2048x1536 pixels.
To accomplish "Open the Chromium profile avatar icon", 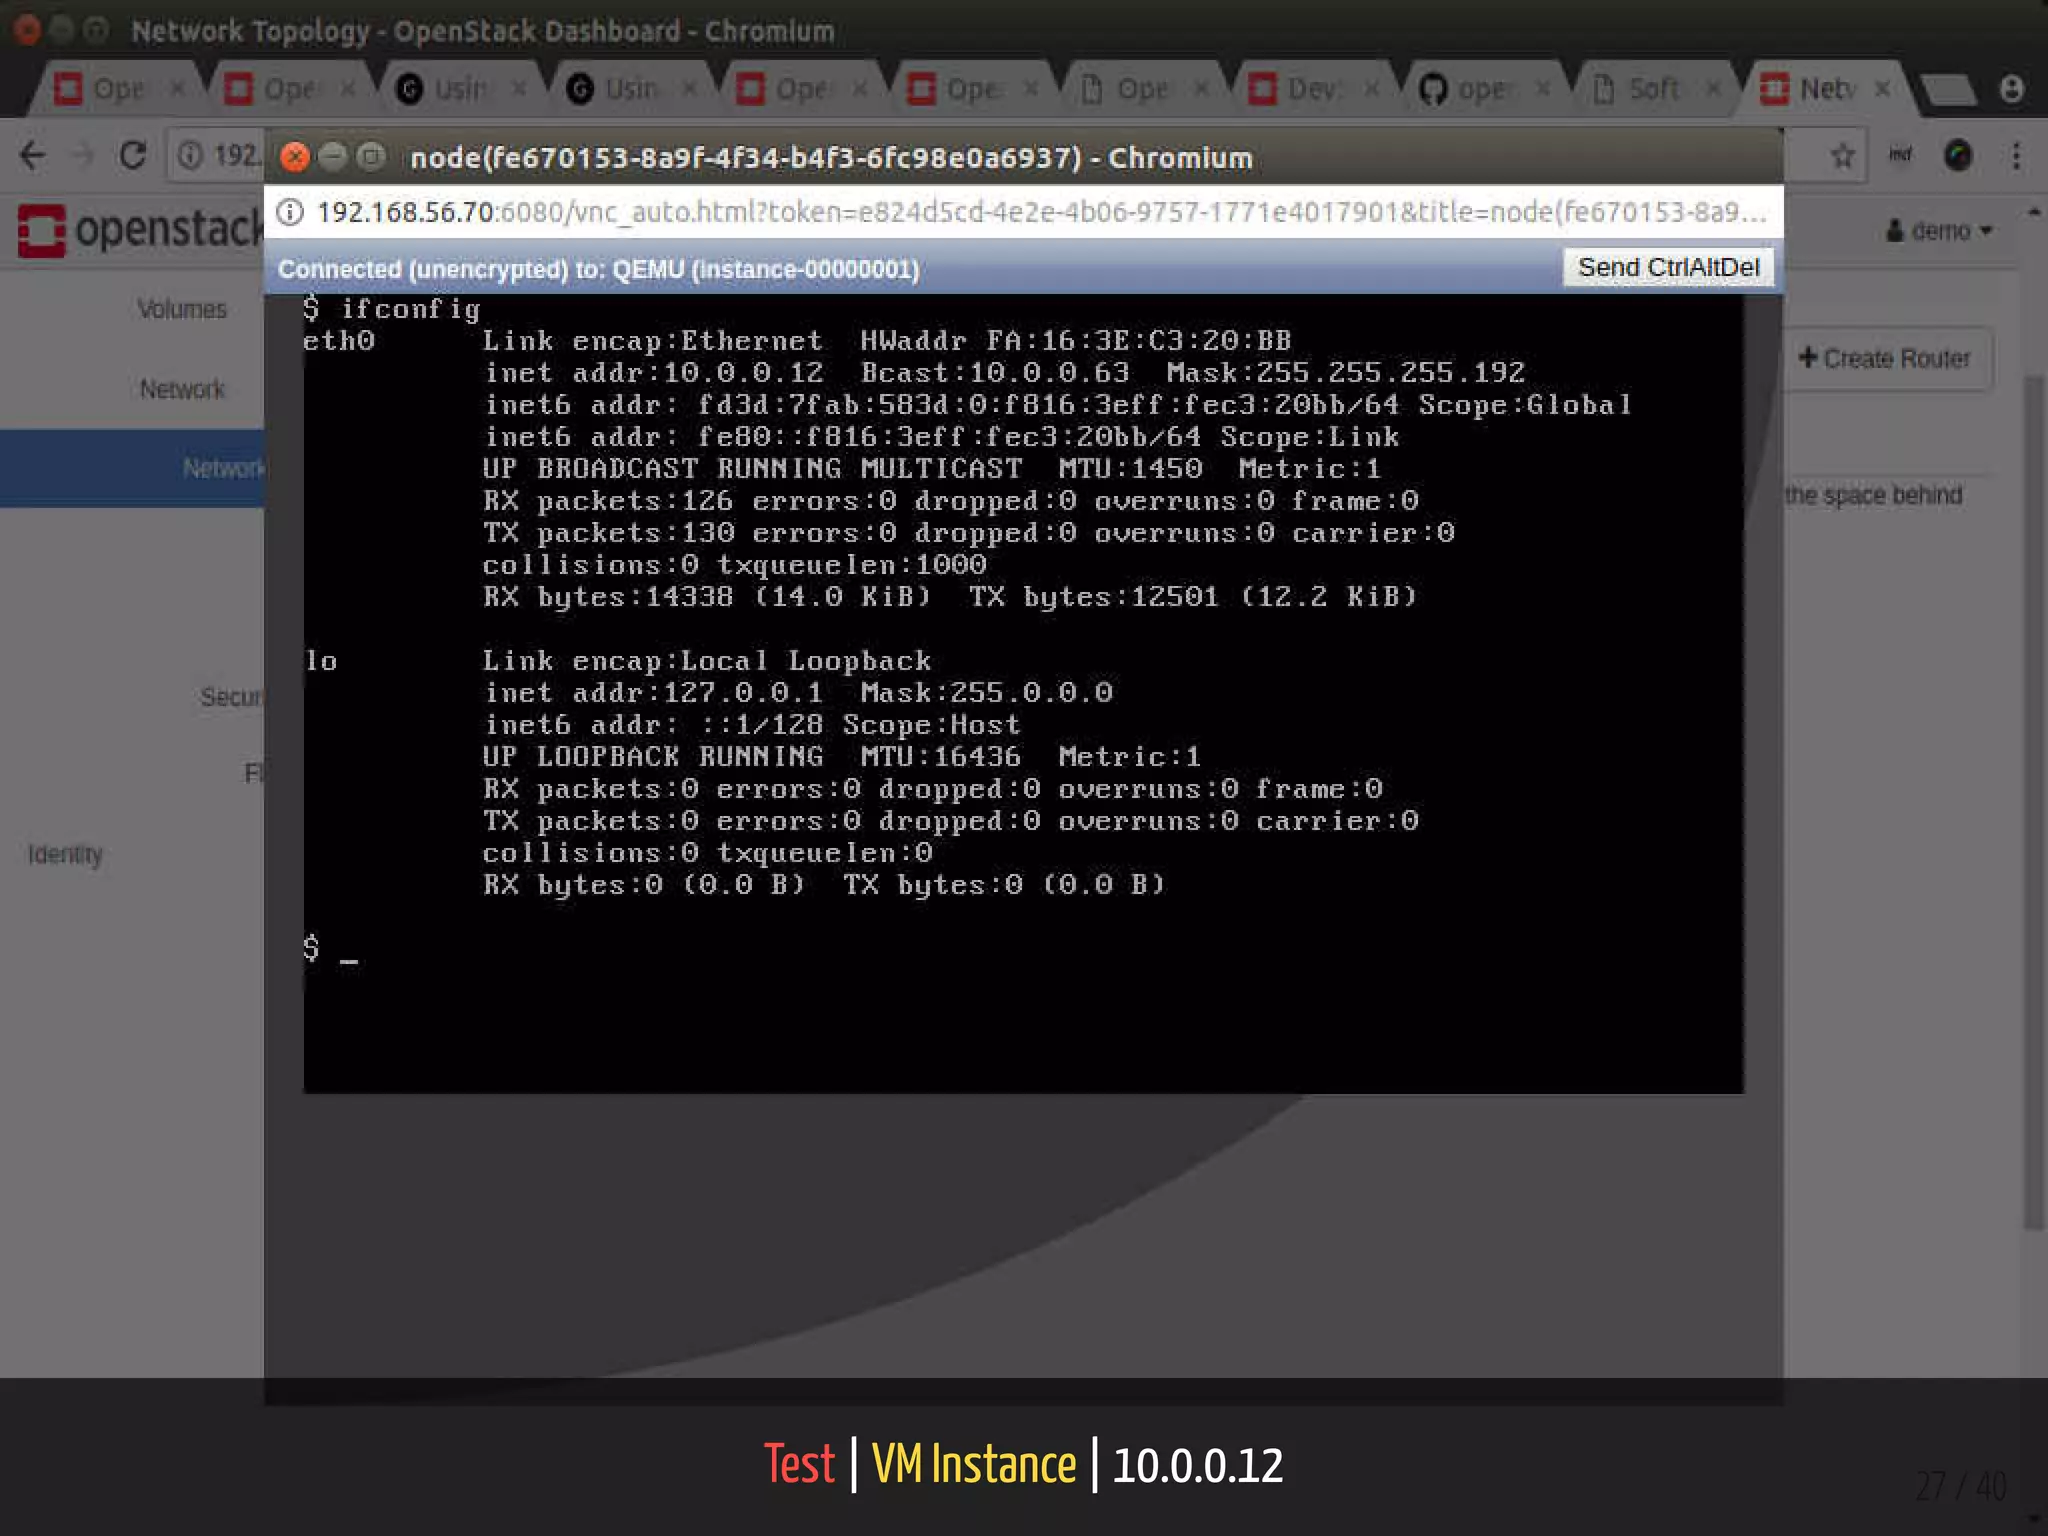I will [2012, 89].
